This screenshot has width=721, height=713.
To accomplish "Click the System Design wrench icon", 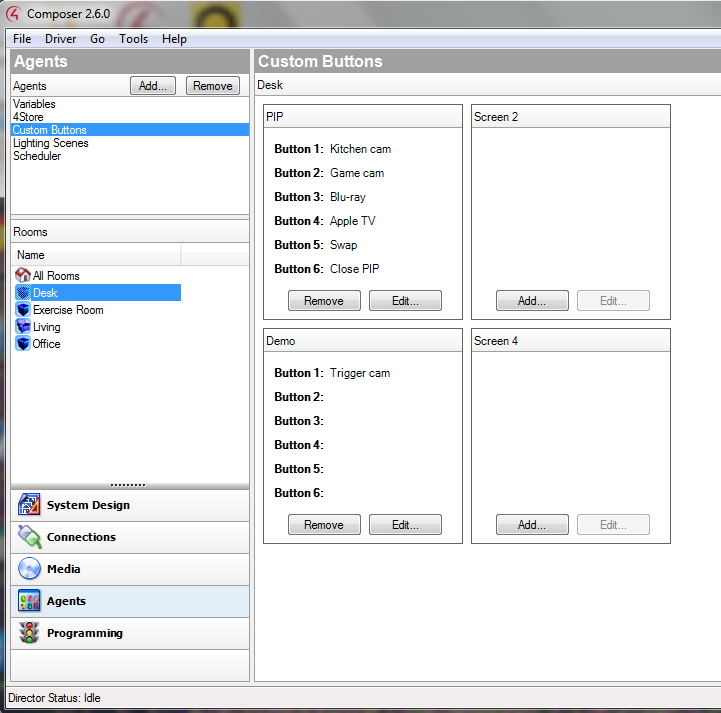I will click(x=29, y=505).
